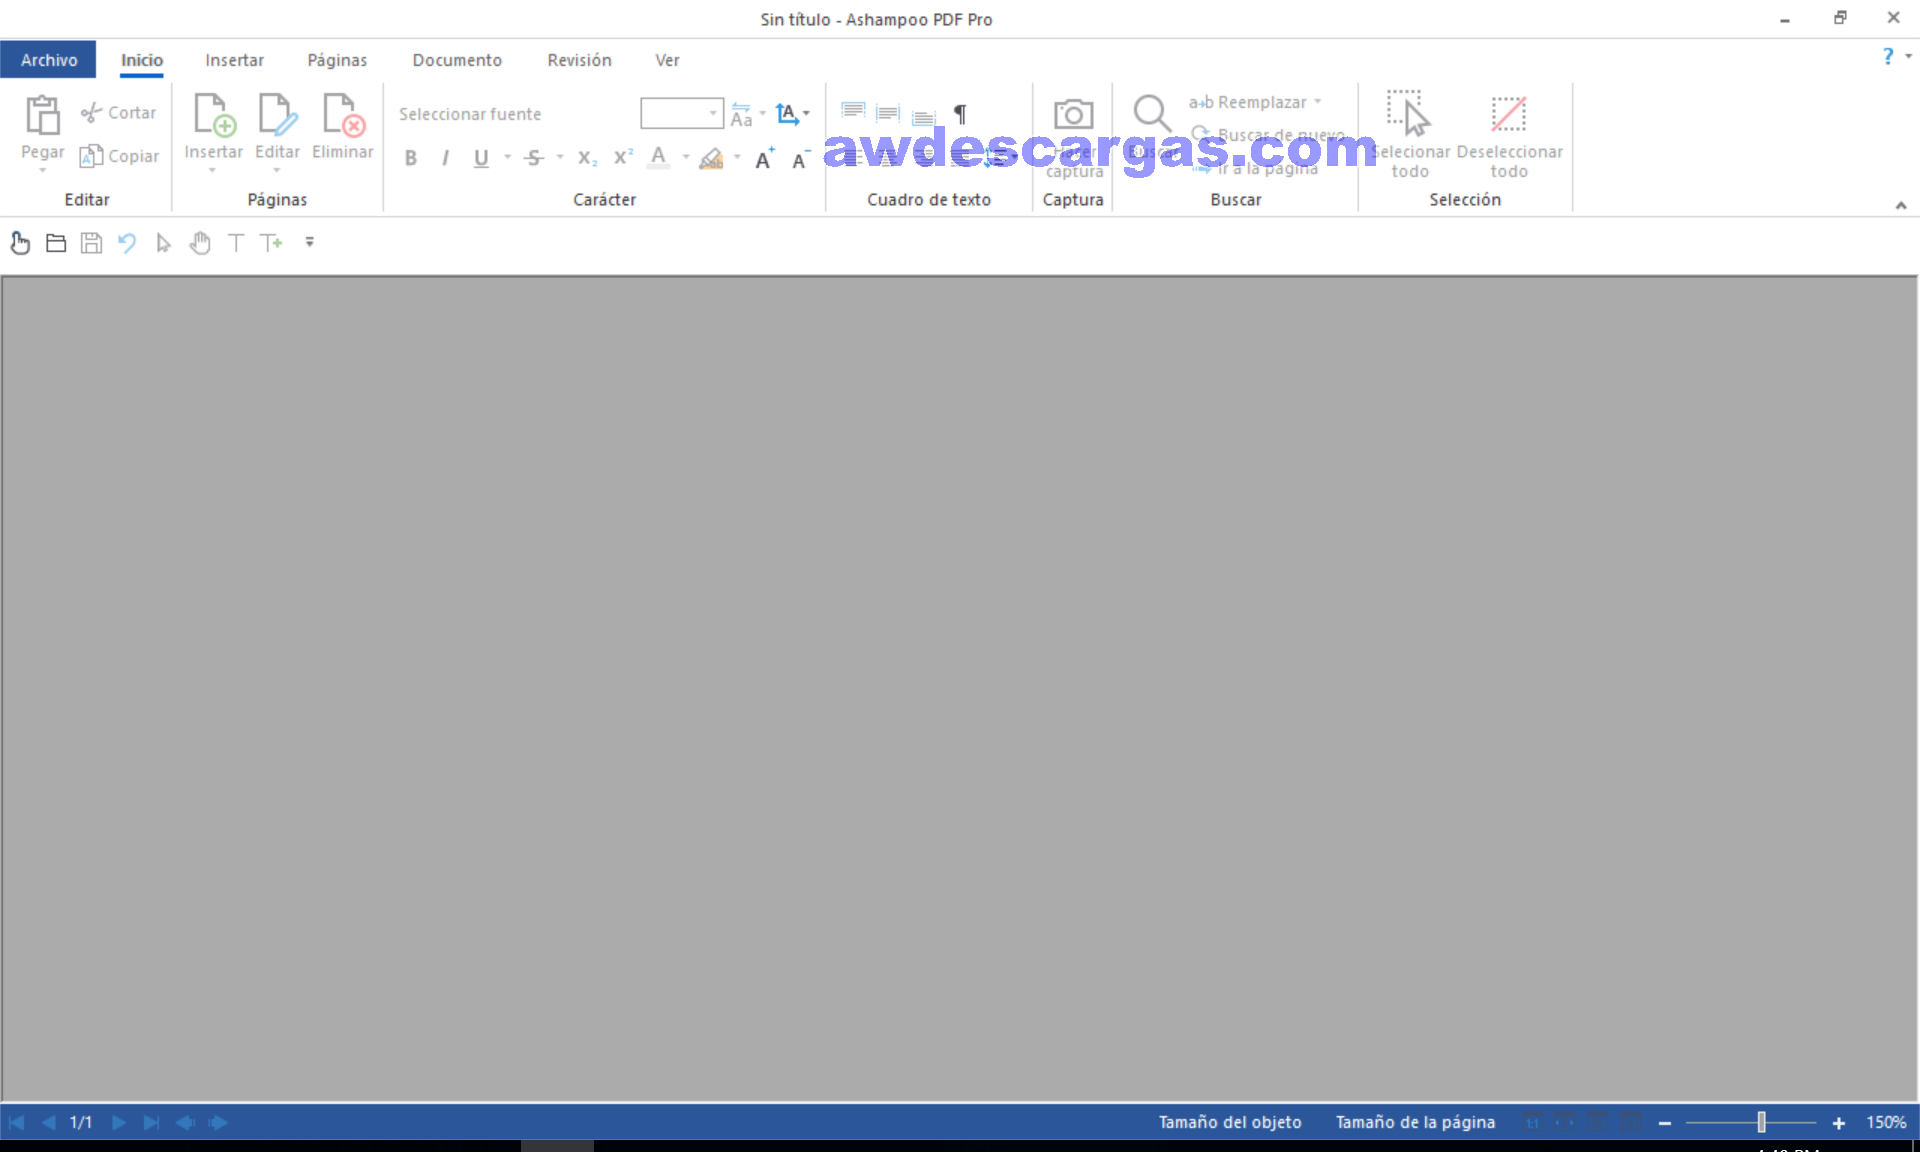Click the Eliminar page icon
1920x1152 pixels.
(x=342, y=115)
